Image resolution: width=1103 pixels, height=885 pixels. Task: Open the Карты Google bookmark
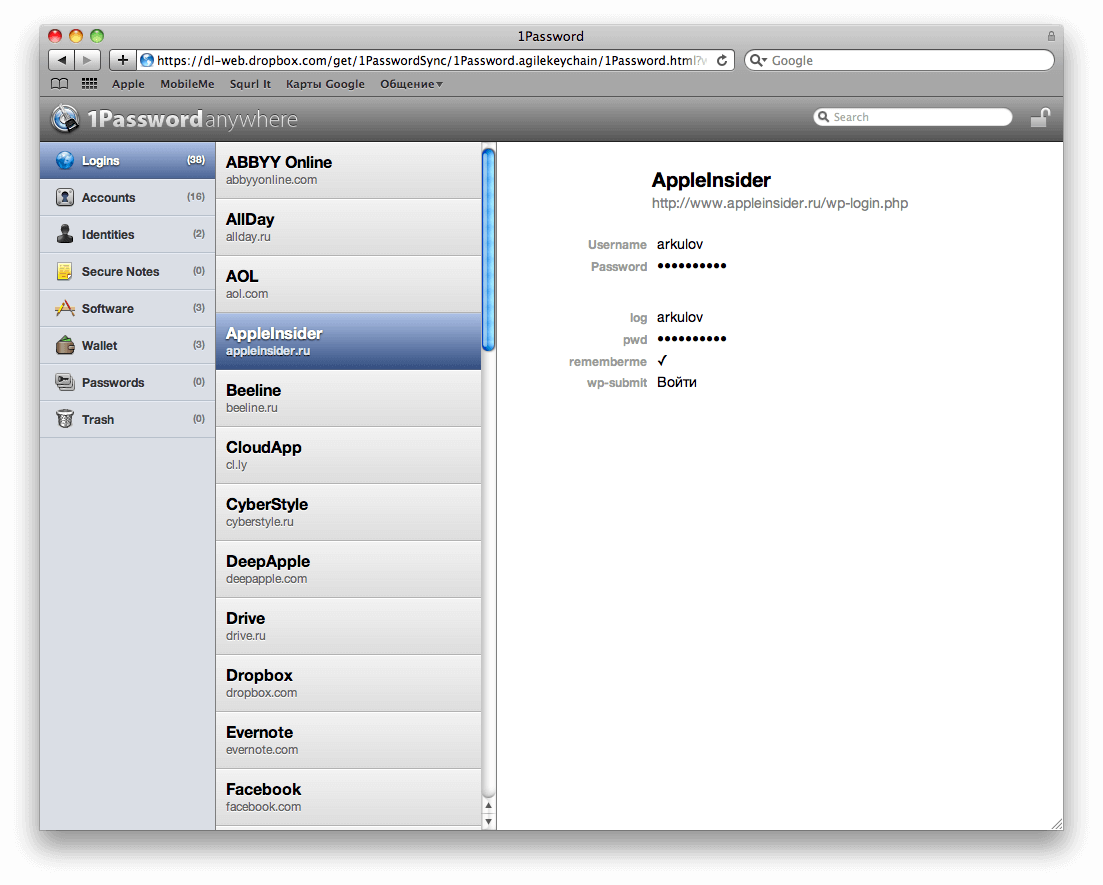[325, 84]
